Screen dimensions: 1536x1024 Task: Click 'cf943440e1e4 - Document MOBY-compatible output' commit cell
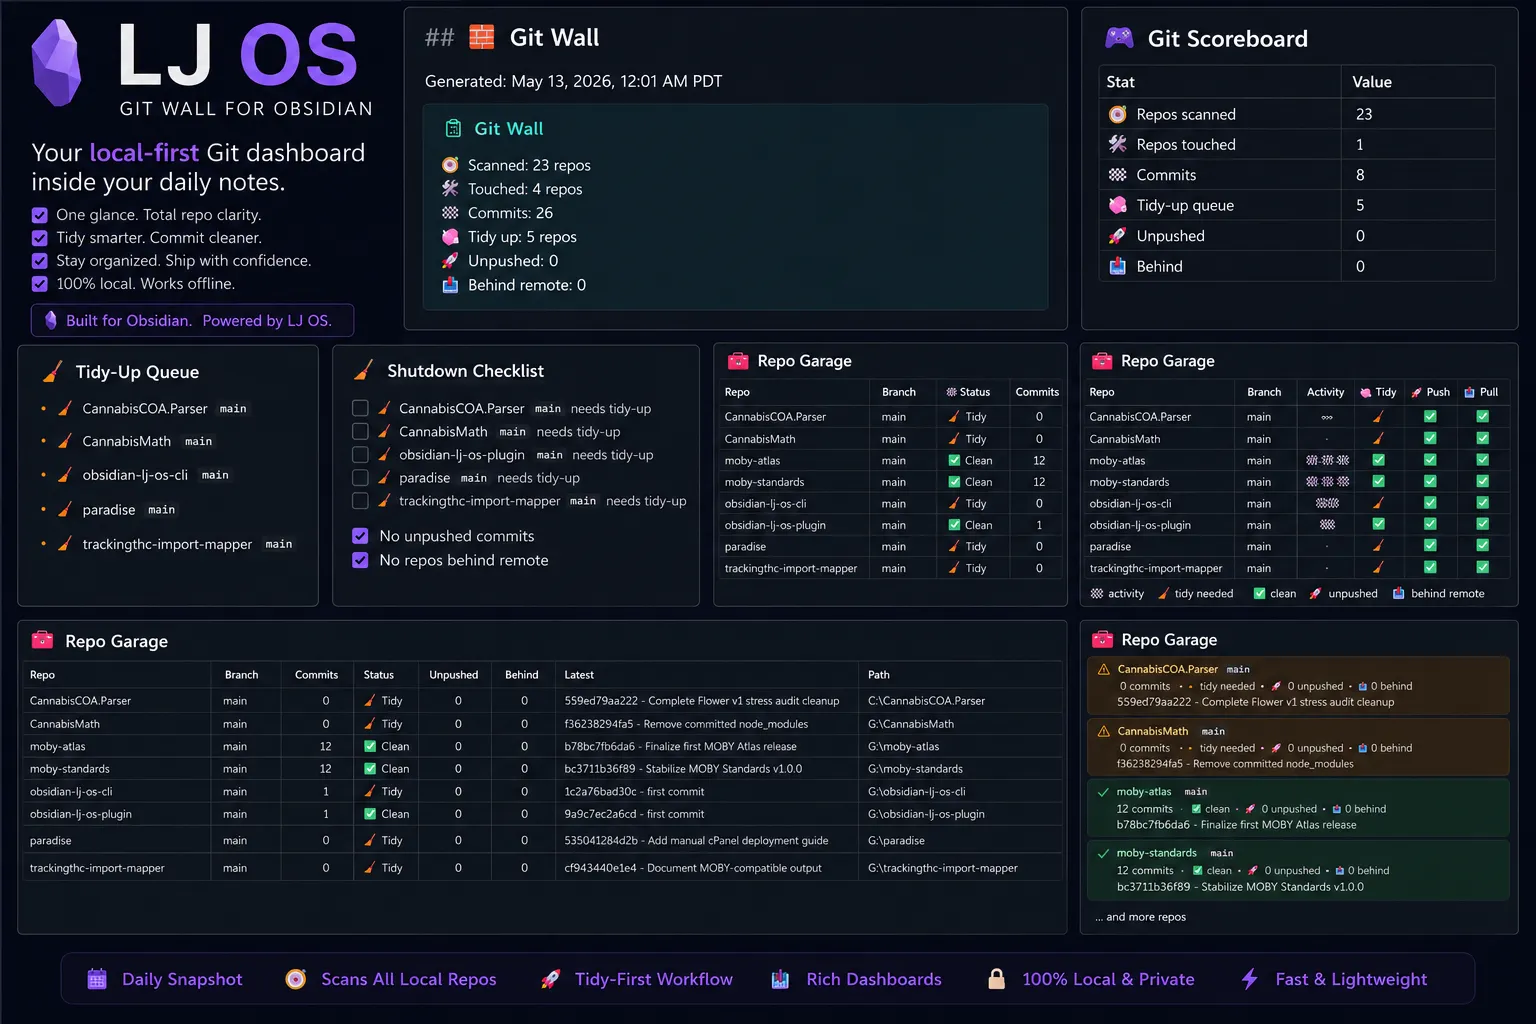[693, 868]
